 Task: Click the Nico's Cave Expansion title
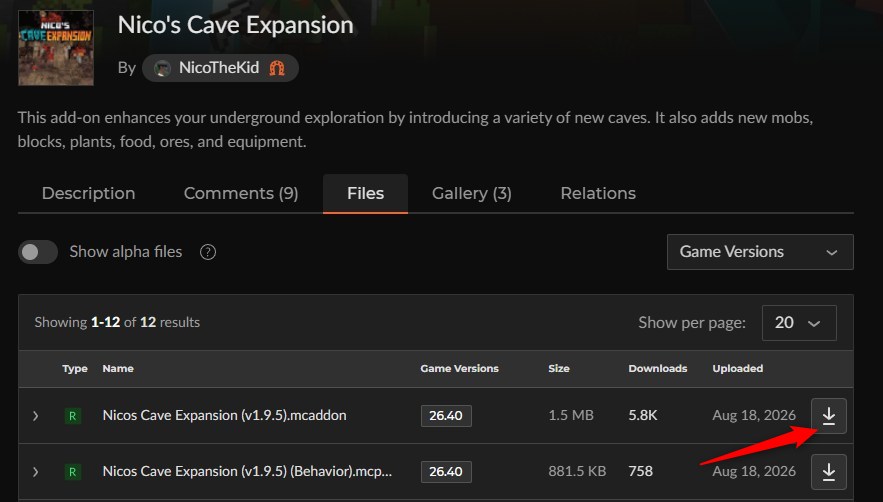pos(235,25)
